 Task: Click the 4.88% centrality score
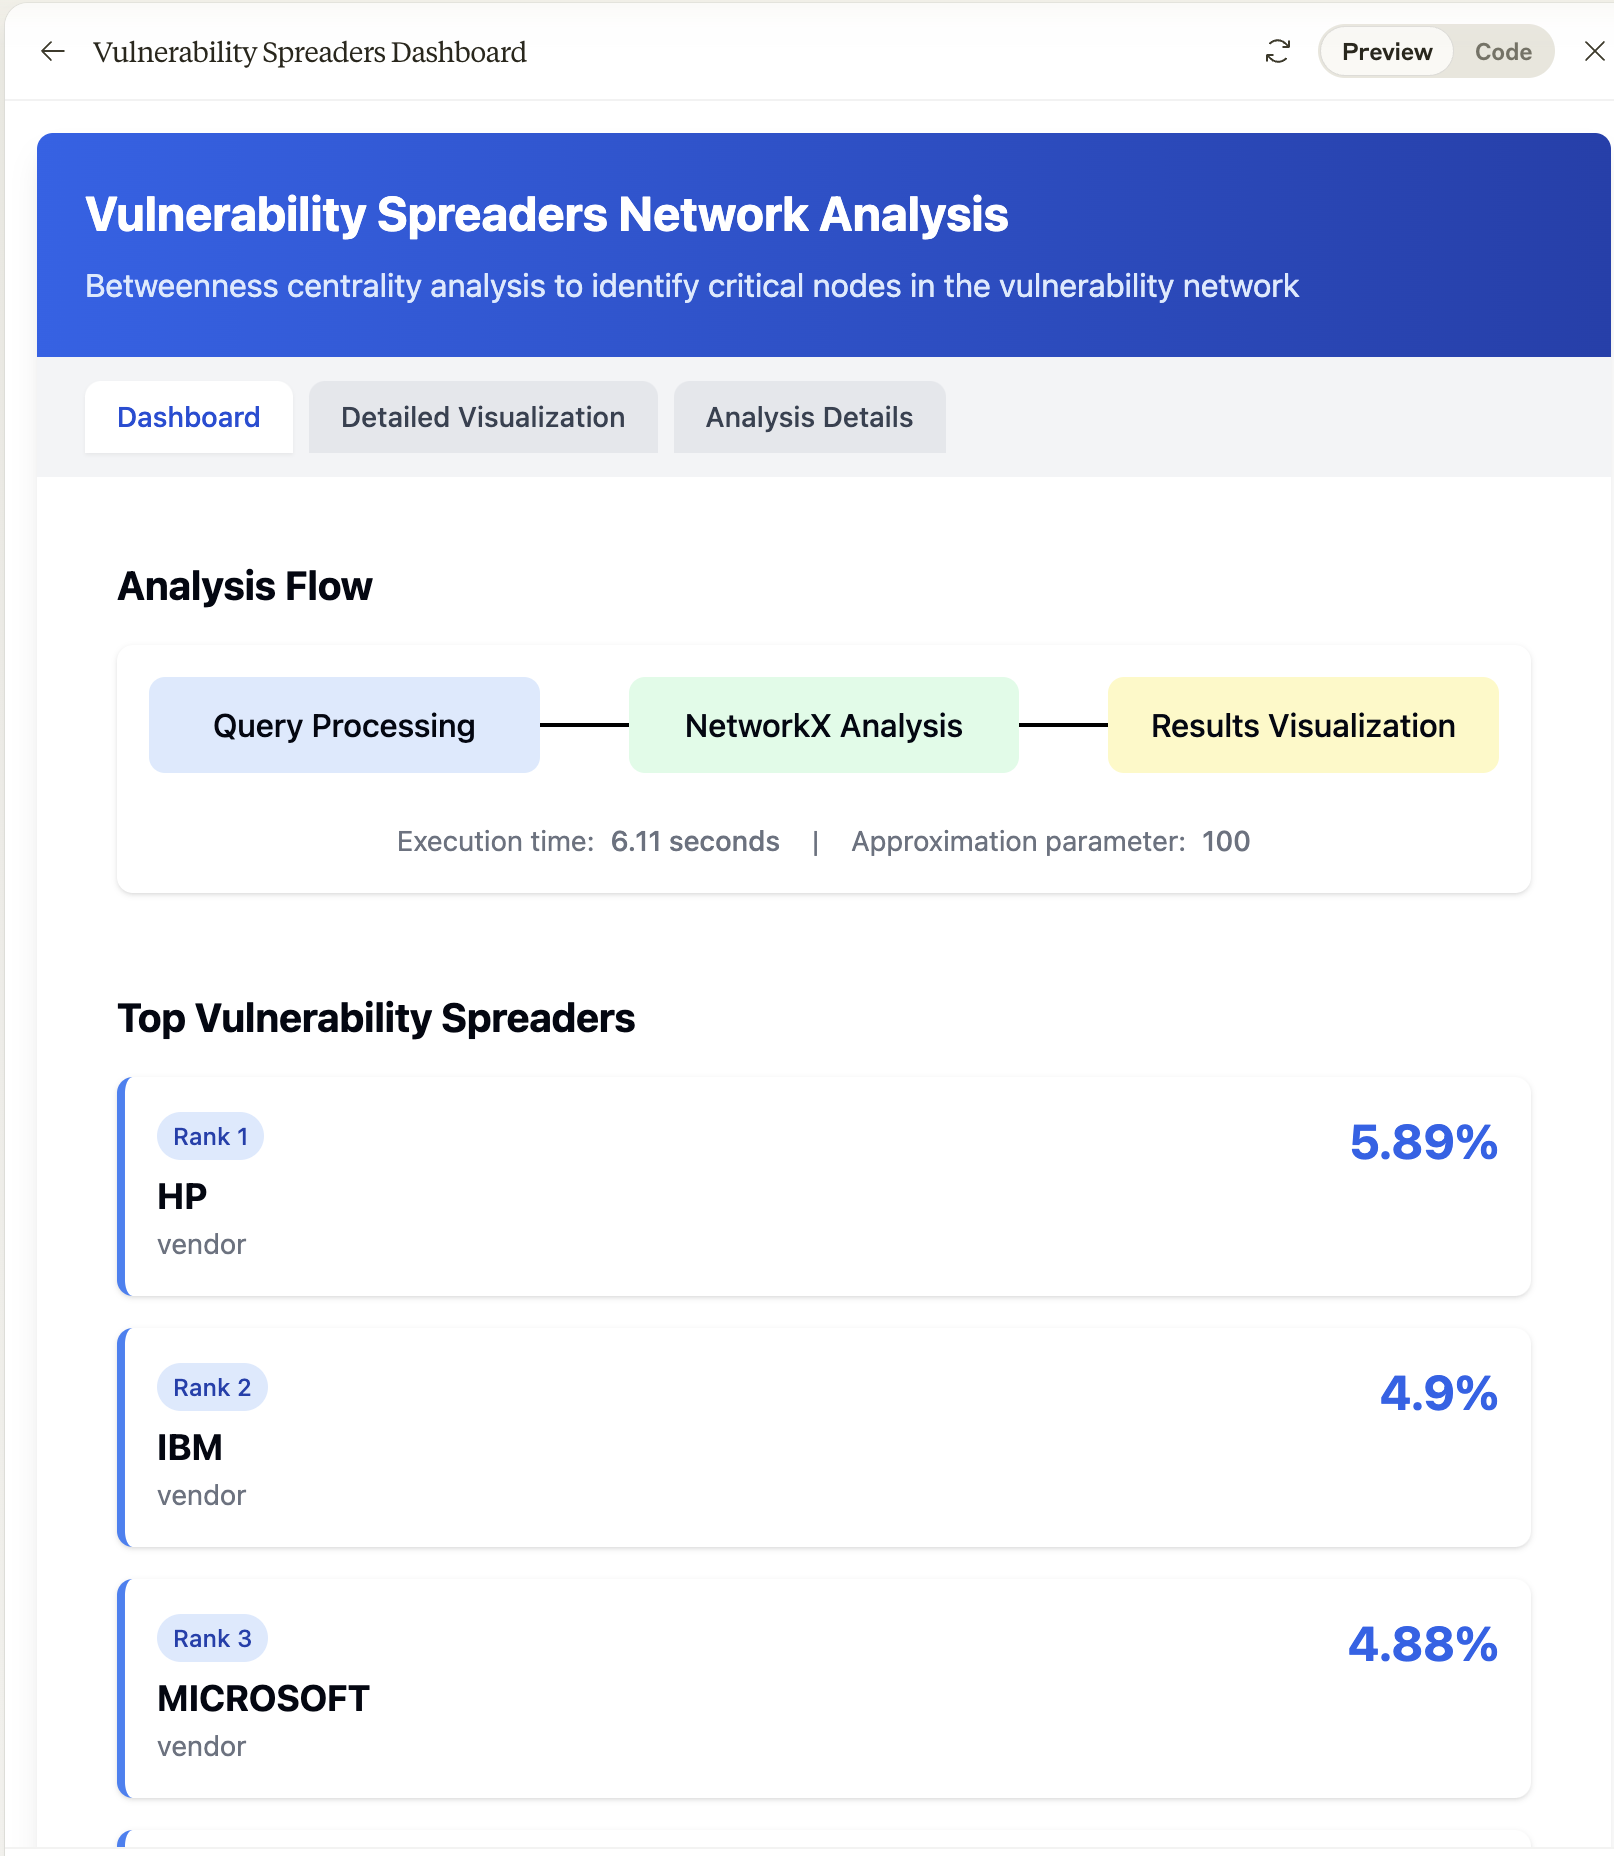[1423, 1644]
